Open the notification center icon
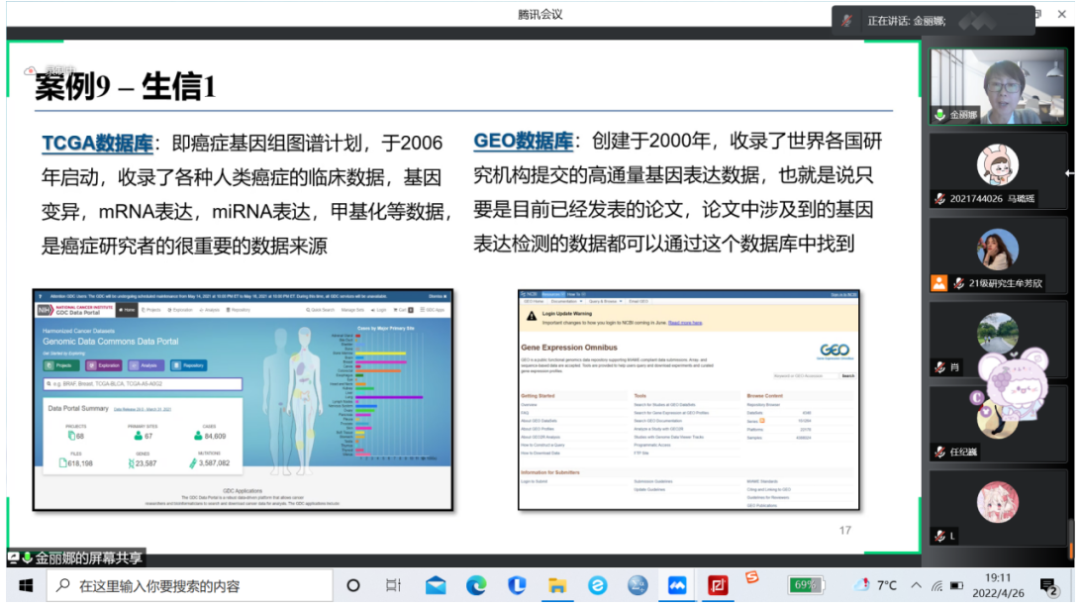The height and width of the screenshot is (608, 1080). (1050, 587)
